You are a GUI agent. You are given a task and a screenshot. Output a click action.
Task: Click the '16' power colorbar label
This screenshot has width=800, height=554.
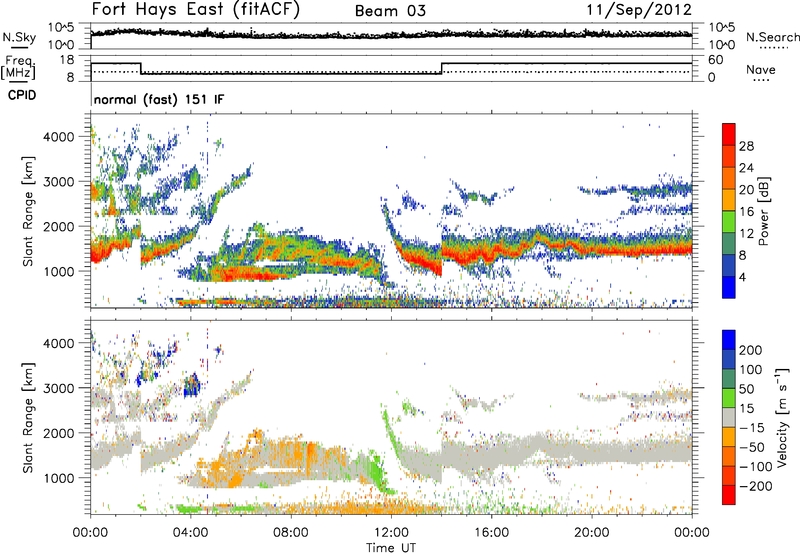(746, 212)
